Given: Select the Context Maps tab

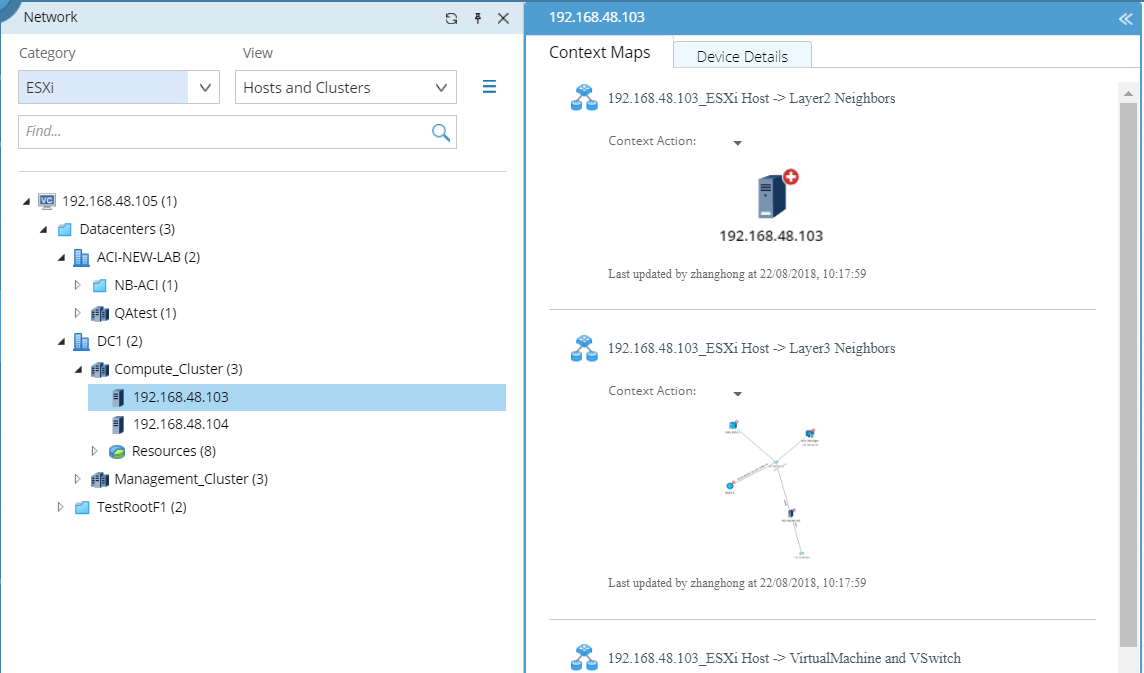Looking at the screenshot, I should click(x=599, y=53).
